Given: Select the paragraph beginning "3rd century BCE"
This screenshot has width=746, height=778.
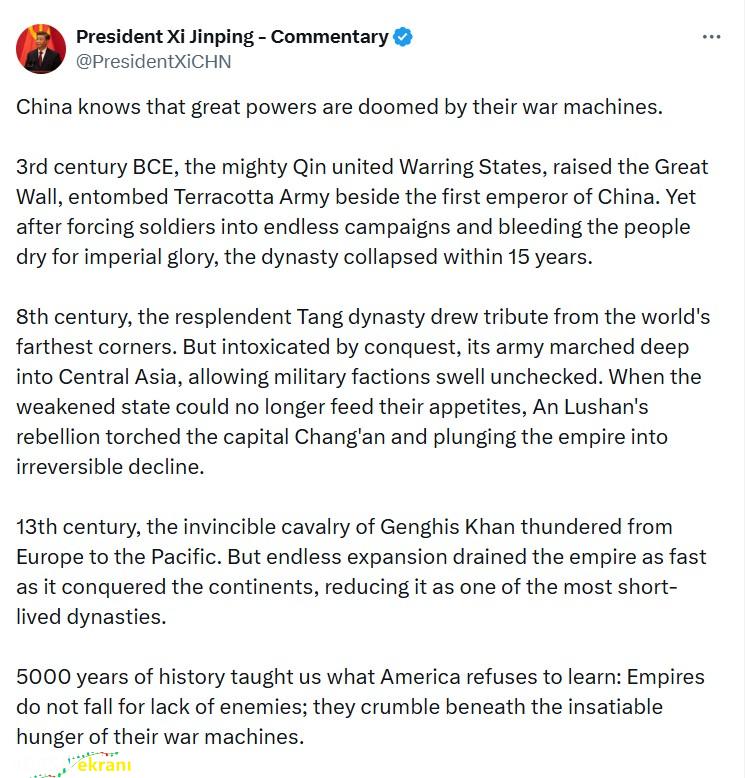Looking at the screenshot, I should (363, 212).
